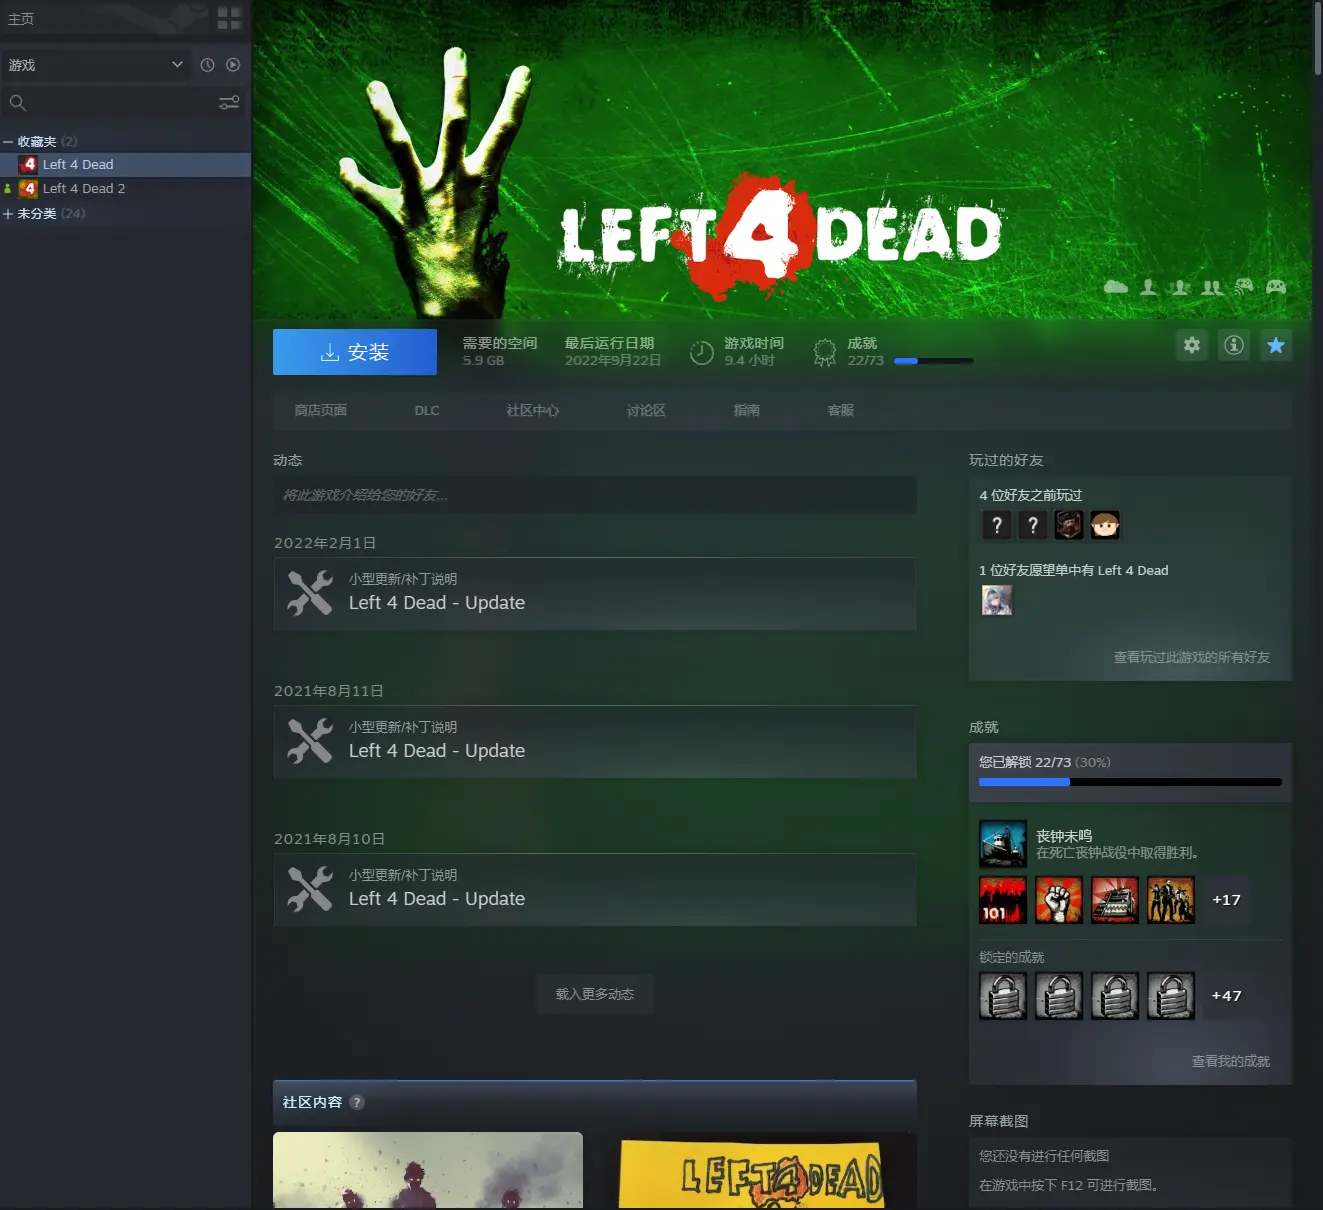Select Left 4 Dead 2 in the sidebar
This screenshot has width=1323, height=1210.
click(x=126, y=188)
